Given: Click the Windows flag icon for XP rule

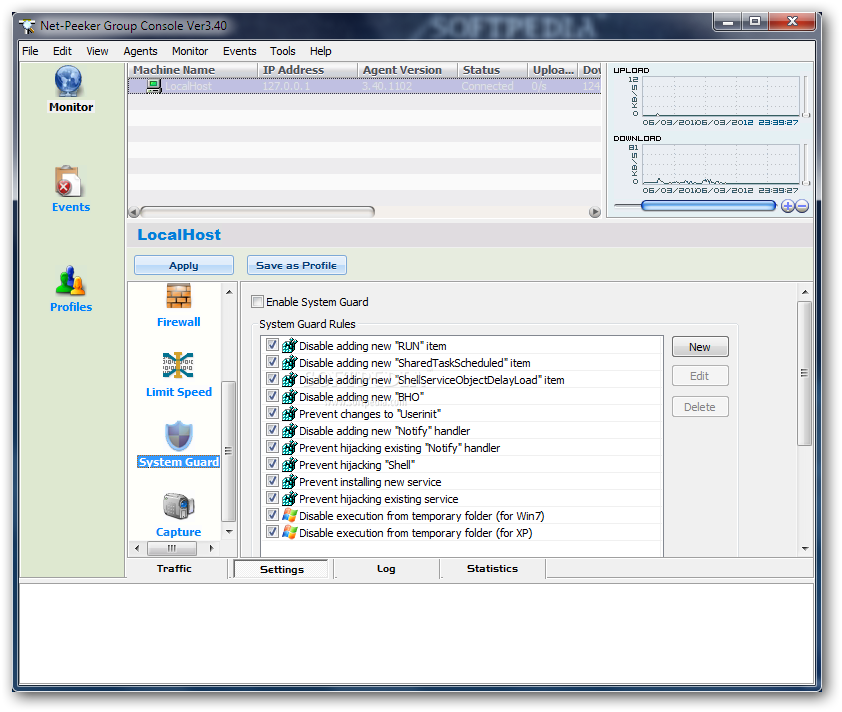Looking at the screenshot, I should tap(289, 533).
